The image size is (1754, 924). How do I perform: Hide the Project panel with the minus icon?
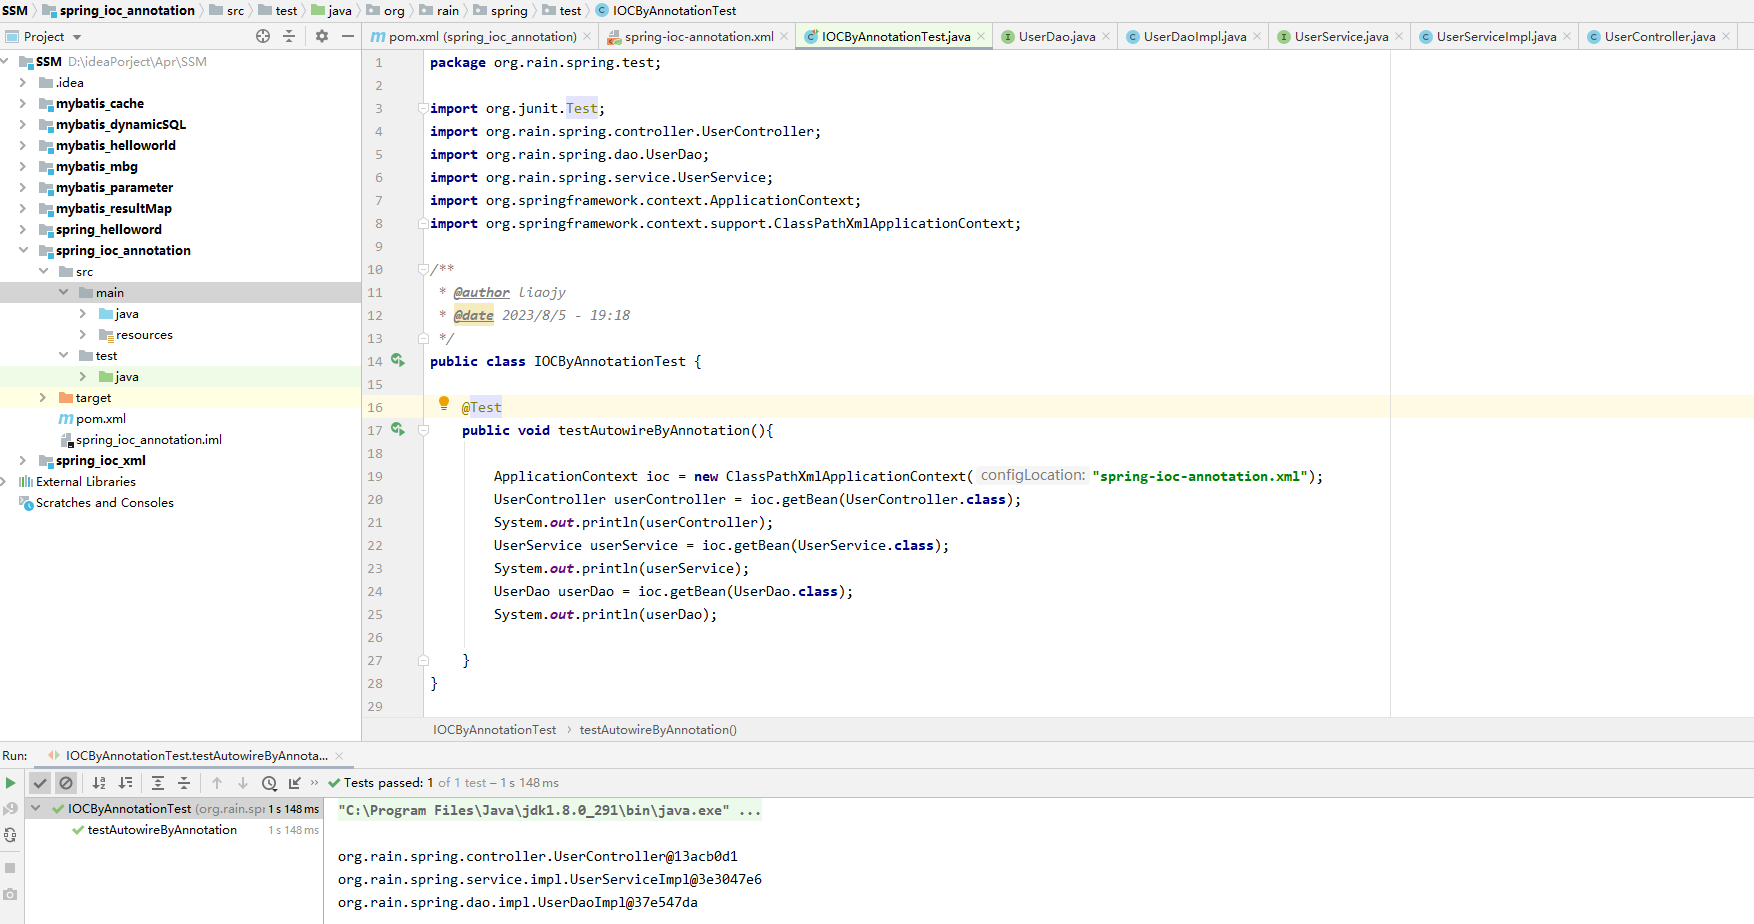coord(348,36)
